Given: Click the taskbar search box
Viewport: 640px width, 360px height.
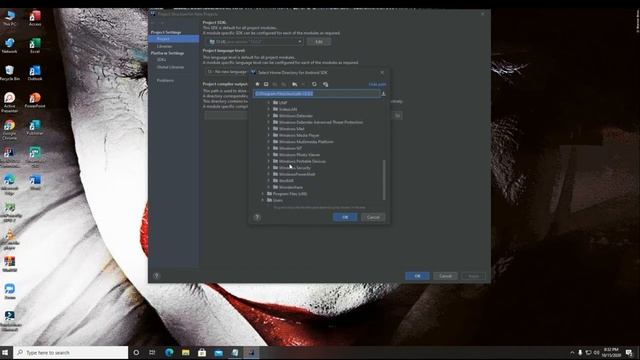Looking at the screenshot, I should point(71,352).
